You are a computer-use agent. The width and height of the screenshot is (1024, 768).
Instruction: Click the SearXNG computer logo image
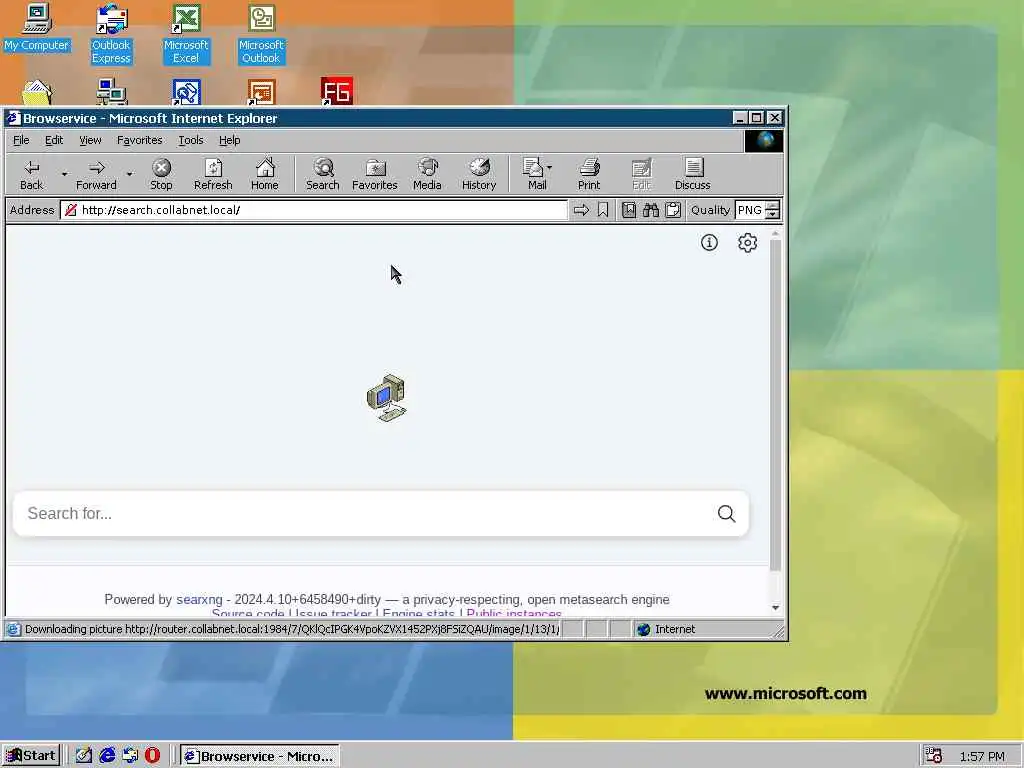[x=386, y=398]
